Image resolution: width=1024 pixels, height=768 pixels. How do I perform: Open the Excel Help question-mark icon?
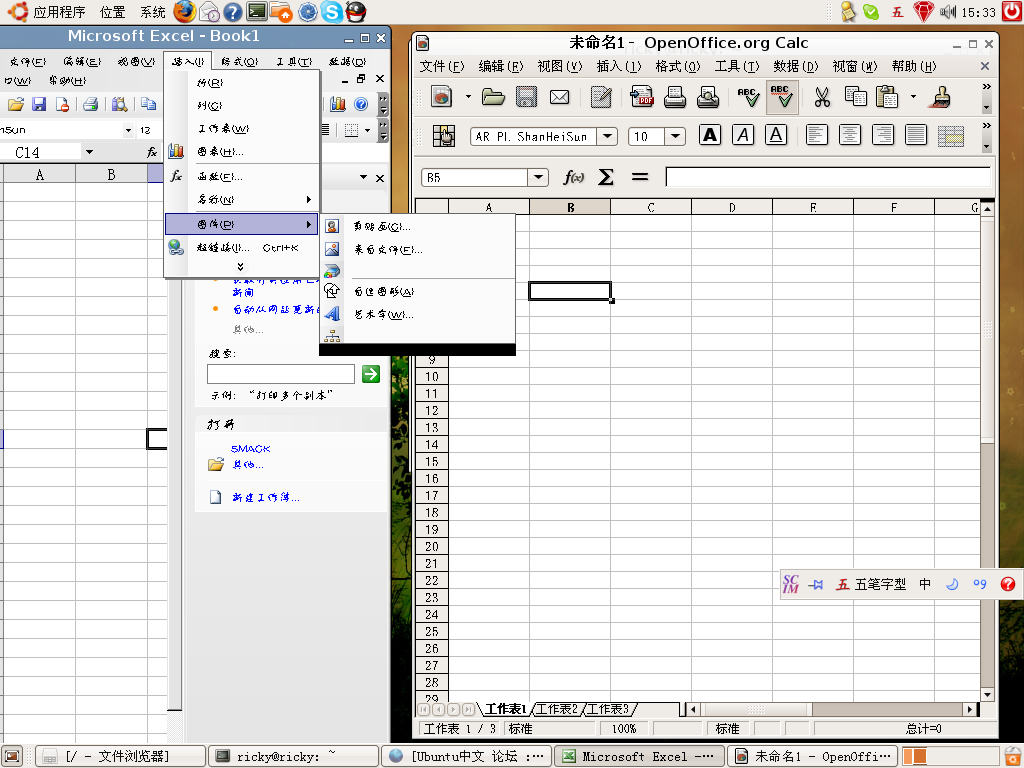[361, 104]
